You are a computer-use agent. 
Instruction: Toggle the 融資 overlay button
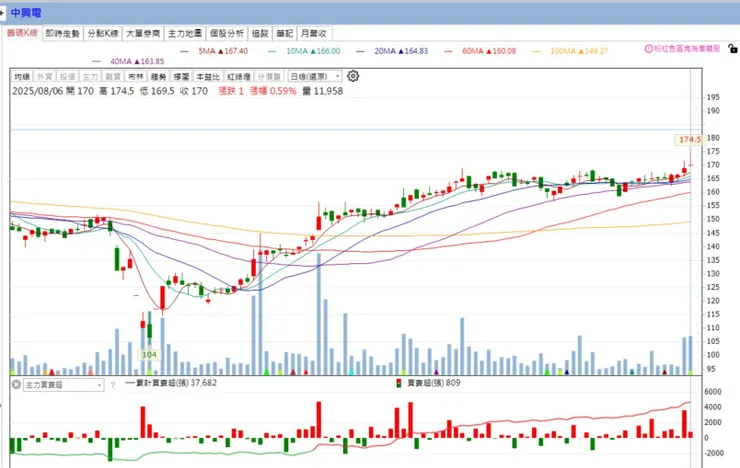click(112, 76)
